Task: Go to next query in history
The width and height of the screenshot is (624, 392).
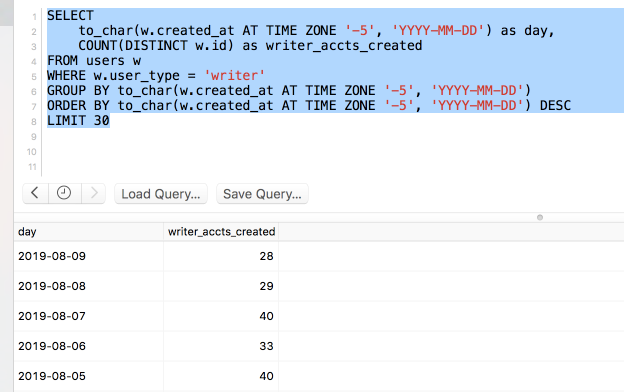Action: pos(94,193)
